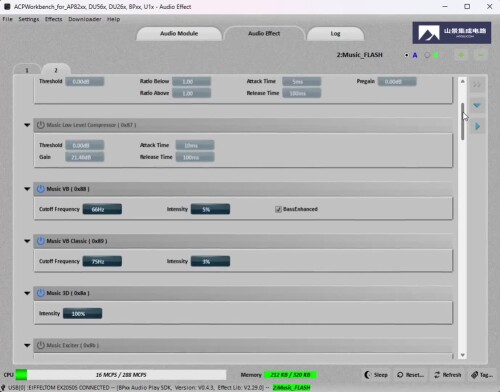
Task: Click scrollbar up arrow
Action: click(x=462, y=82)
